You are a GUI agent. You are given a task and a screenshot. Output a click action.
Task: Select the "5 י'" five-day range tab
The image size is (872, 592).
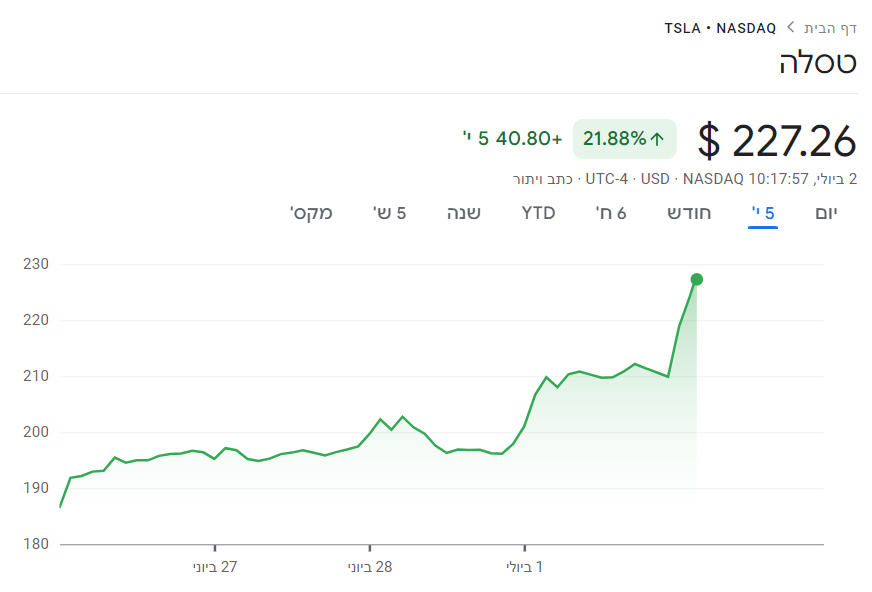(763, 212)
